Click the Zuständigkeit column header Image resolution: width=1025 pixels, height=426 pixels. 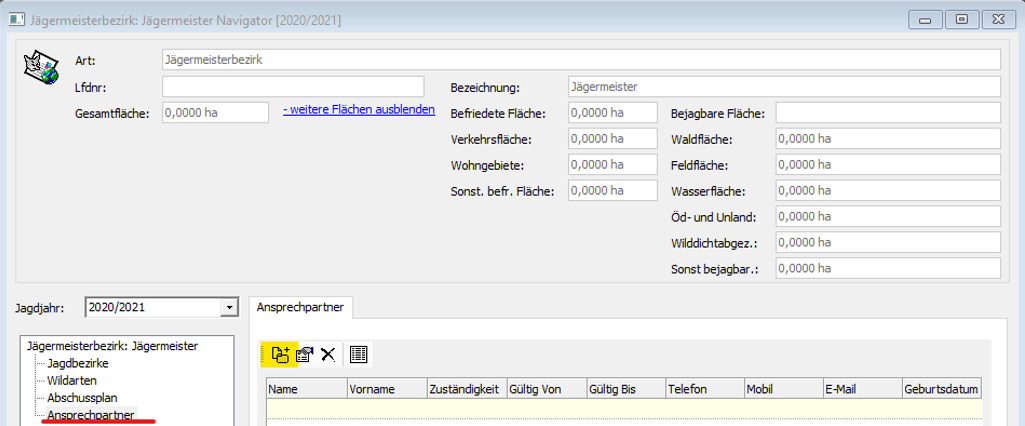tap(466, 388)
